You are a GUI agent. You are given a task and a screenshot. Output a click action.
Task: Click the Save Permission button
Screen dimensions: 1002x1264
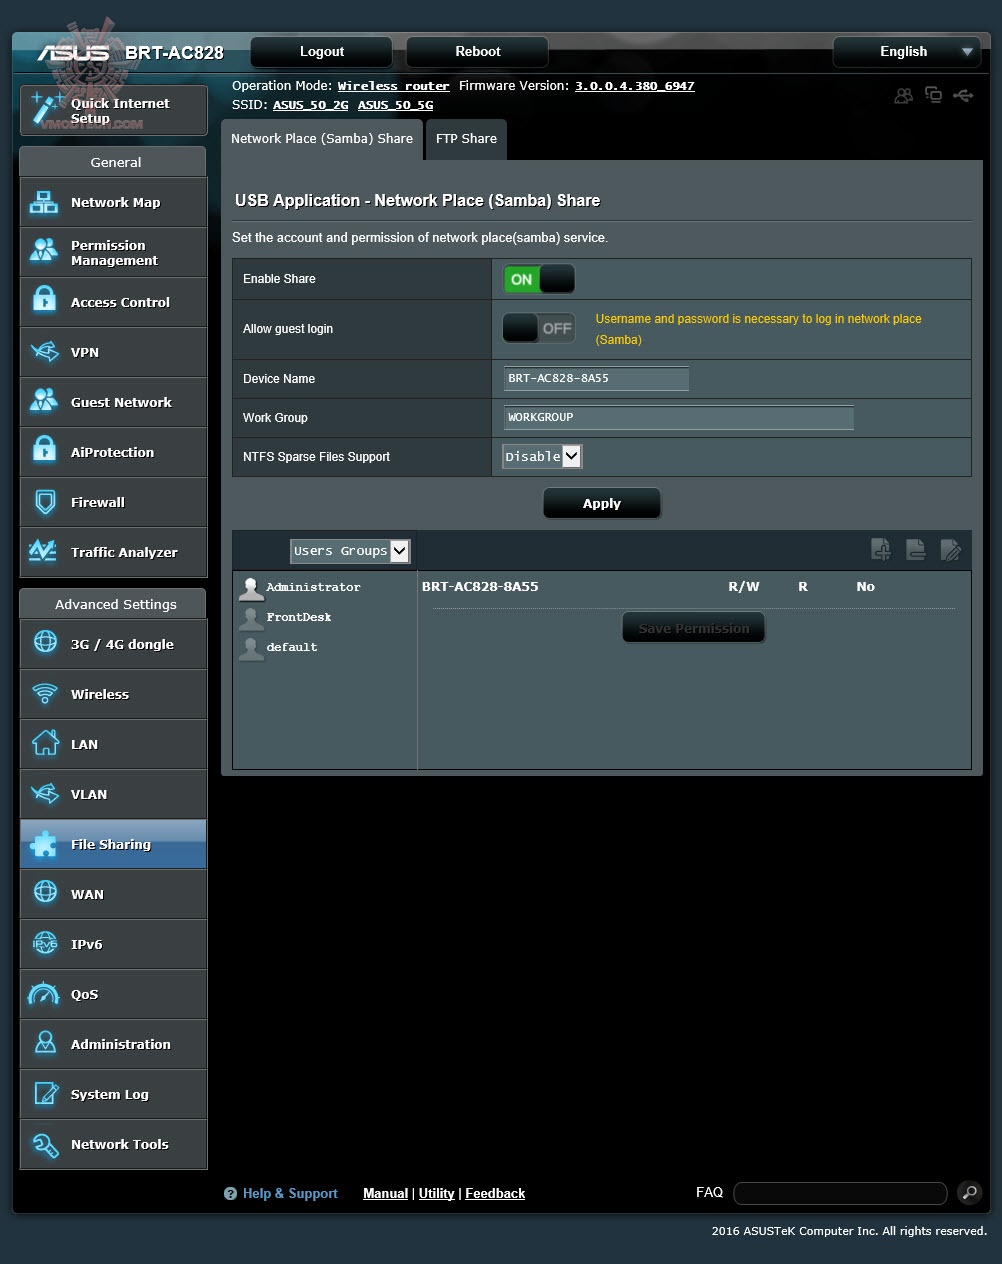coord(694,628)
